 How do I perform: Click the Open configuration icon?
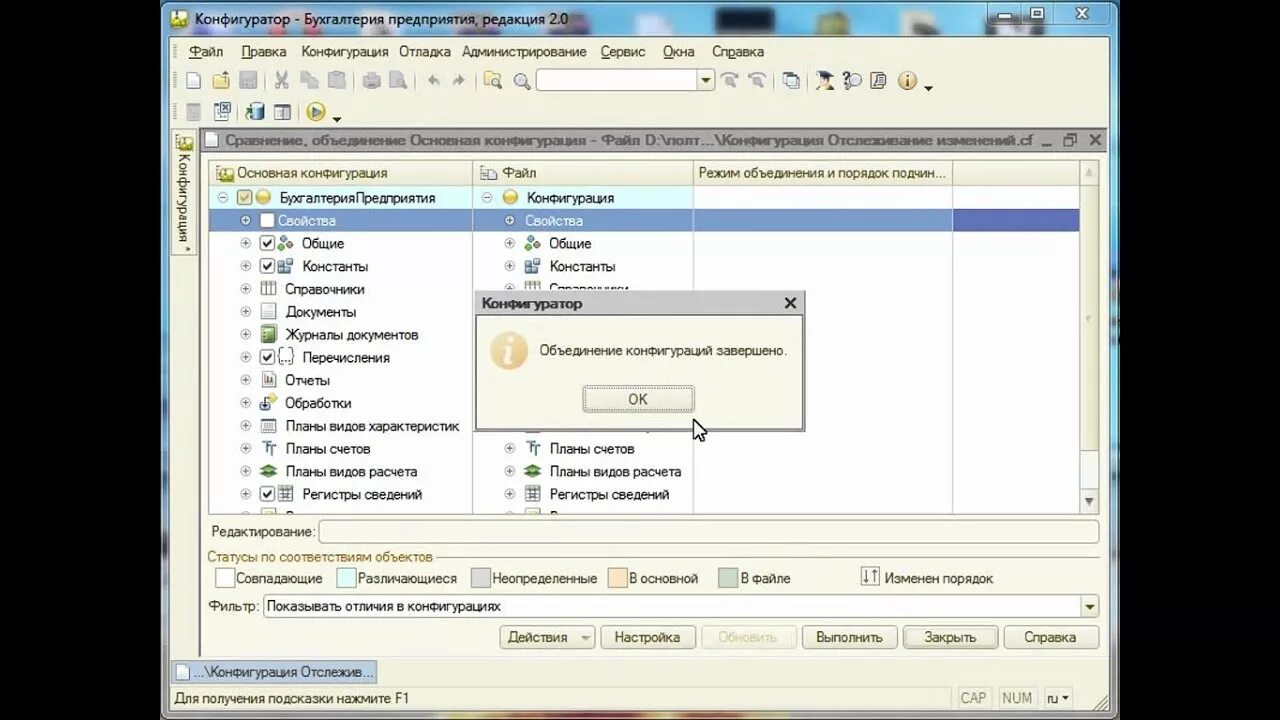pyautogui.click(x=194, y=112)
